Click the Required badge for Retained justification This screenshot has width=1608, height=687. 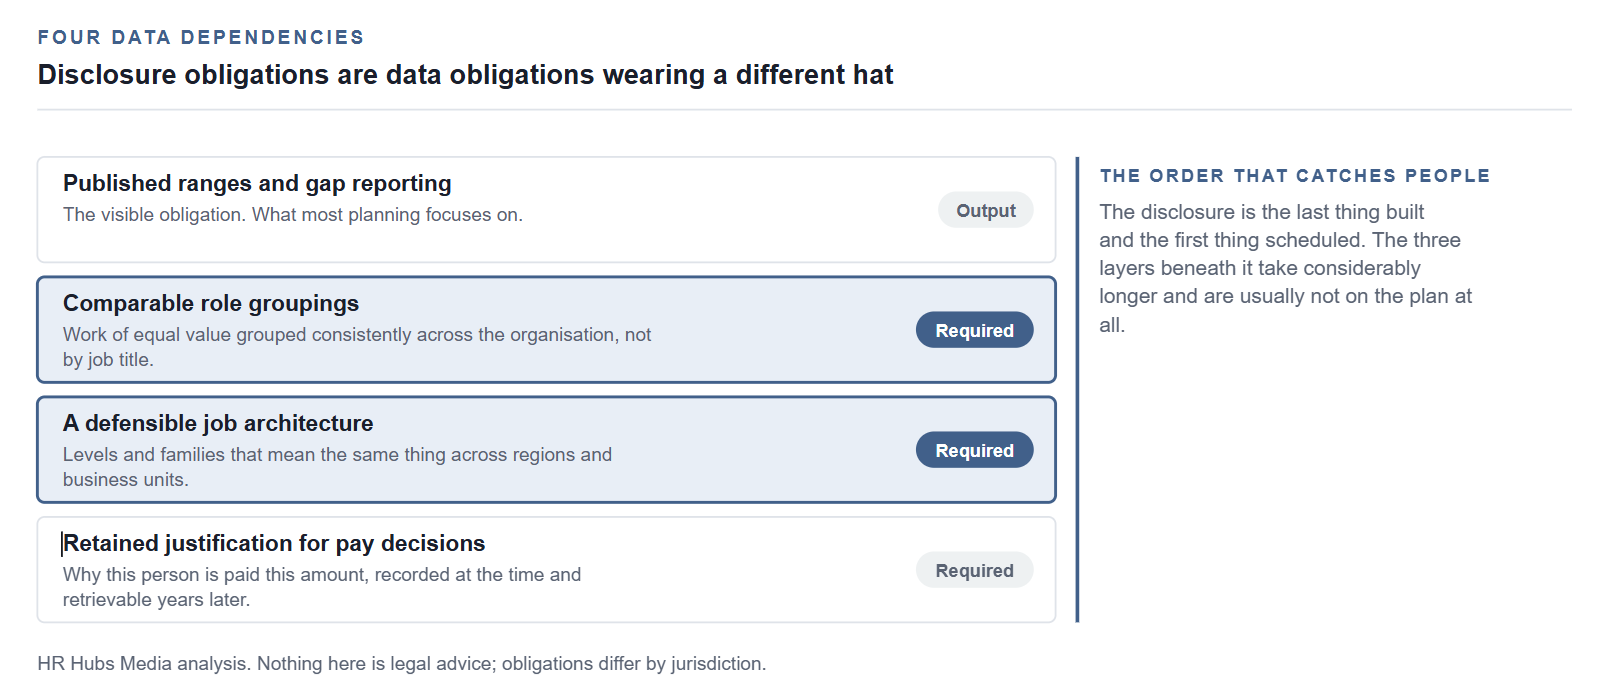point(974,570)
